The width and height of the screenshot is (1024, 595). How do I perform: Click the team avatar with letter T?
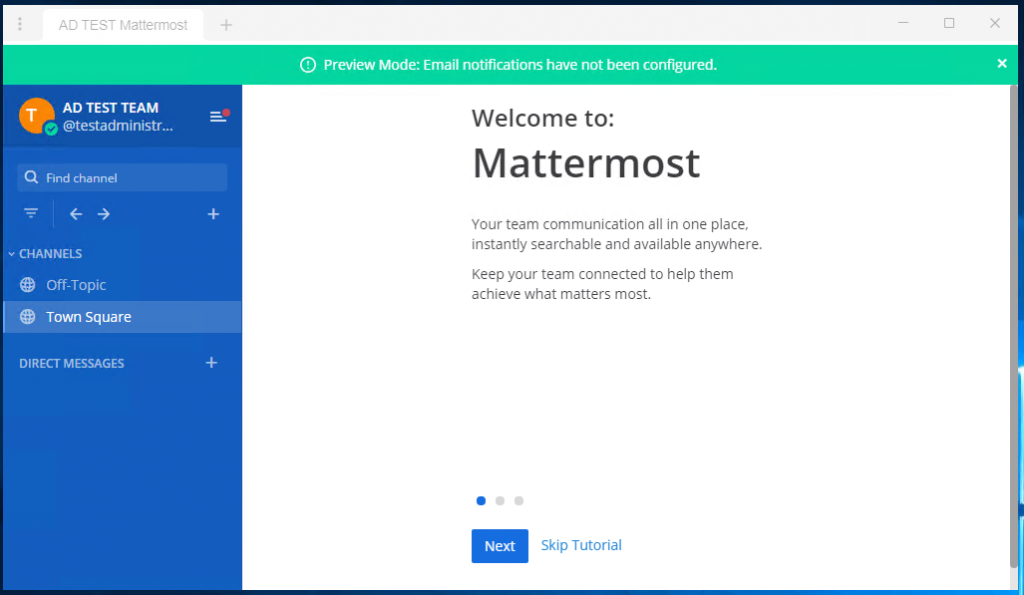(x=37, y=116)
